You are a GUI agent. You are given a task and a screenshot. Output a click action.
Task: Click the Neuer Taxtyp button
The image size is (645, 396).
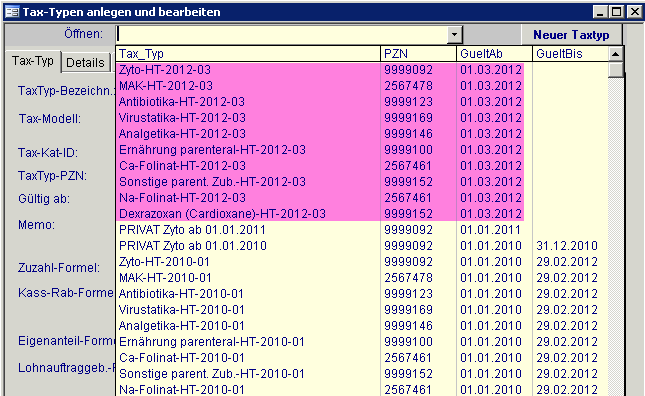point(571,35)
